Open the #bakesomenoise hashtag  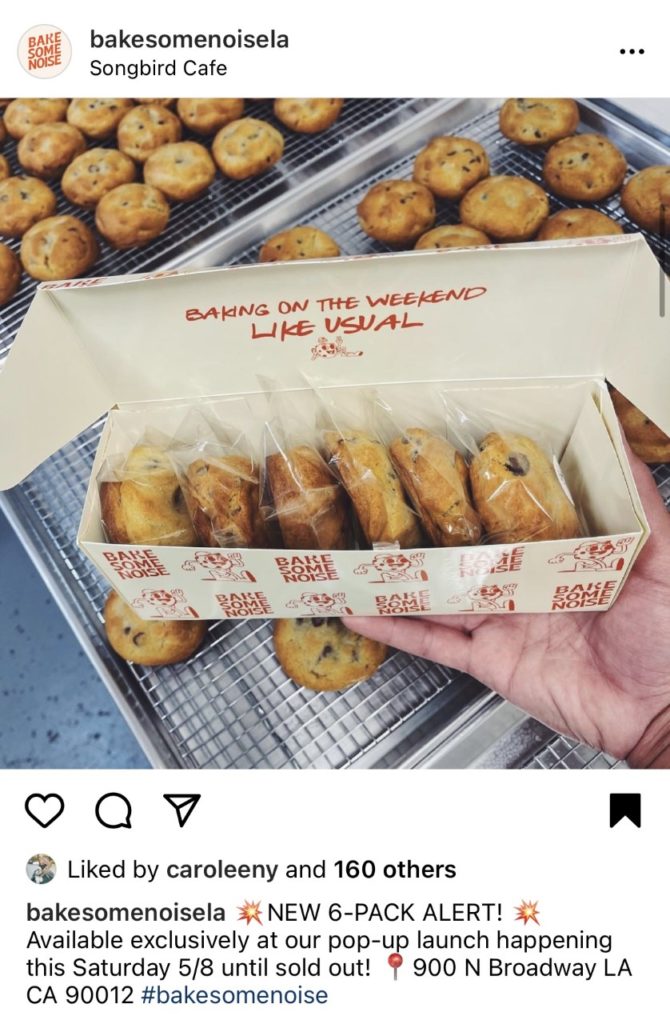pos(234,995)
